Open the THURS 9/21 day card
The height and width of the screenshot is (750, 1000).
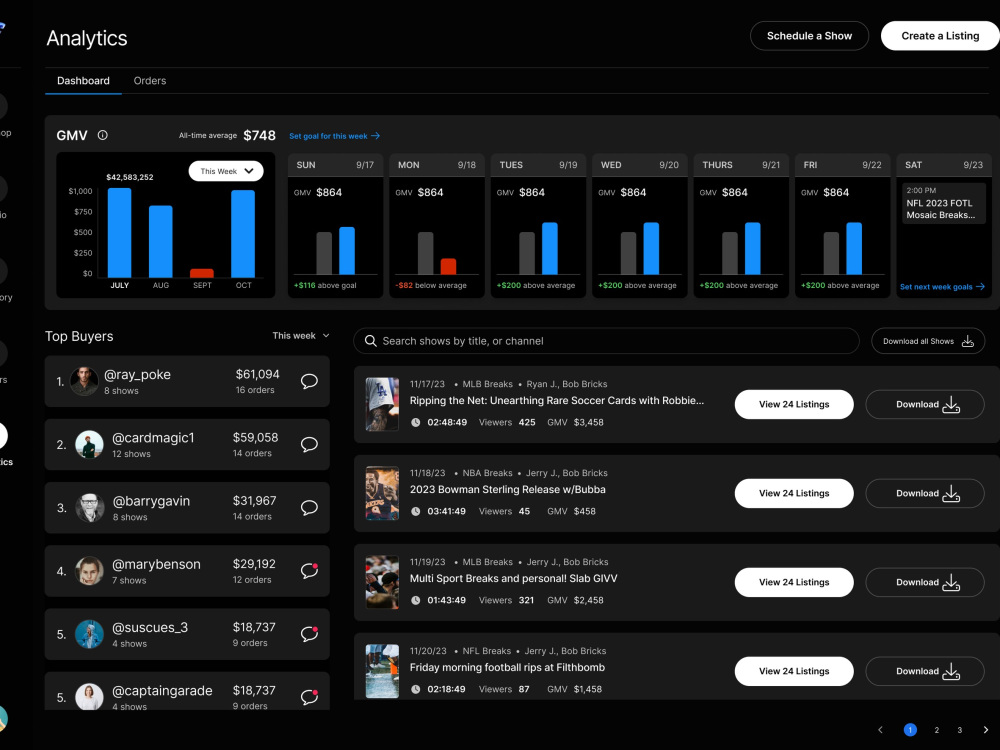(741, 226)
